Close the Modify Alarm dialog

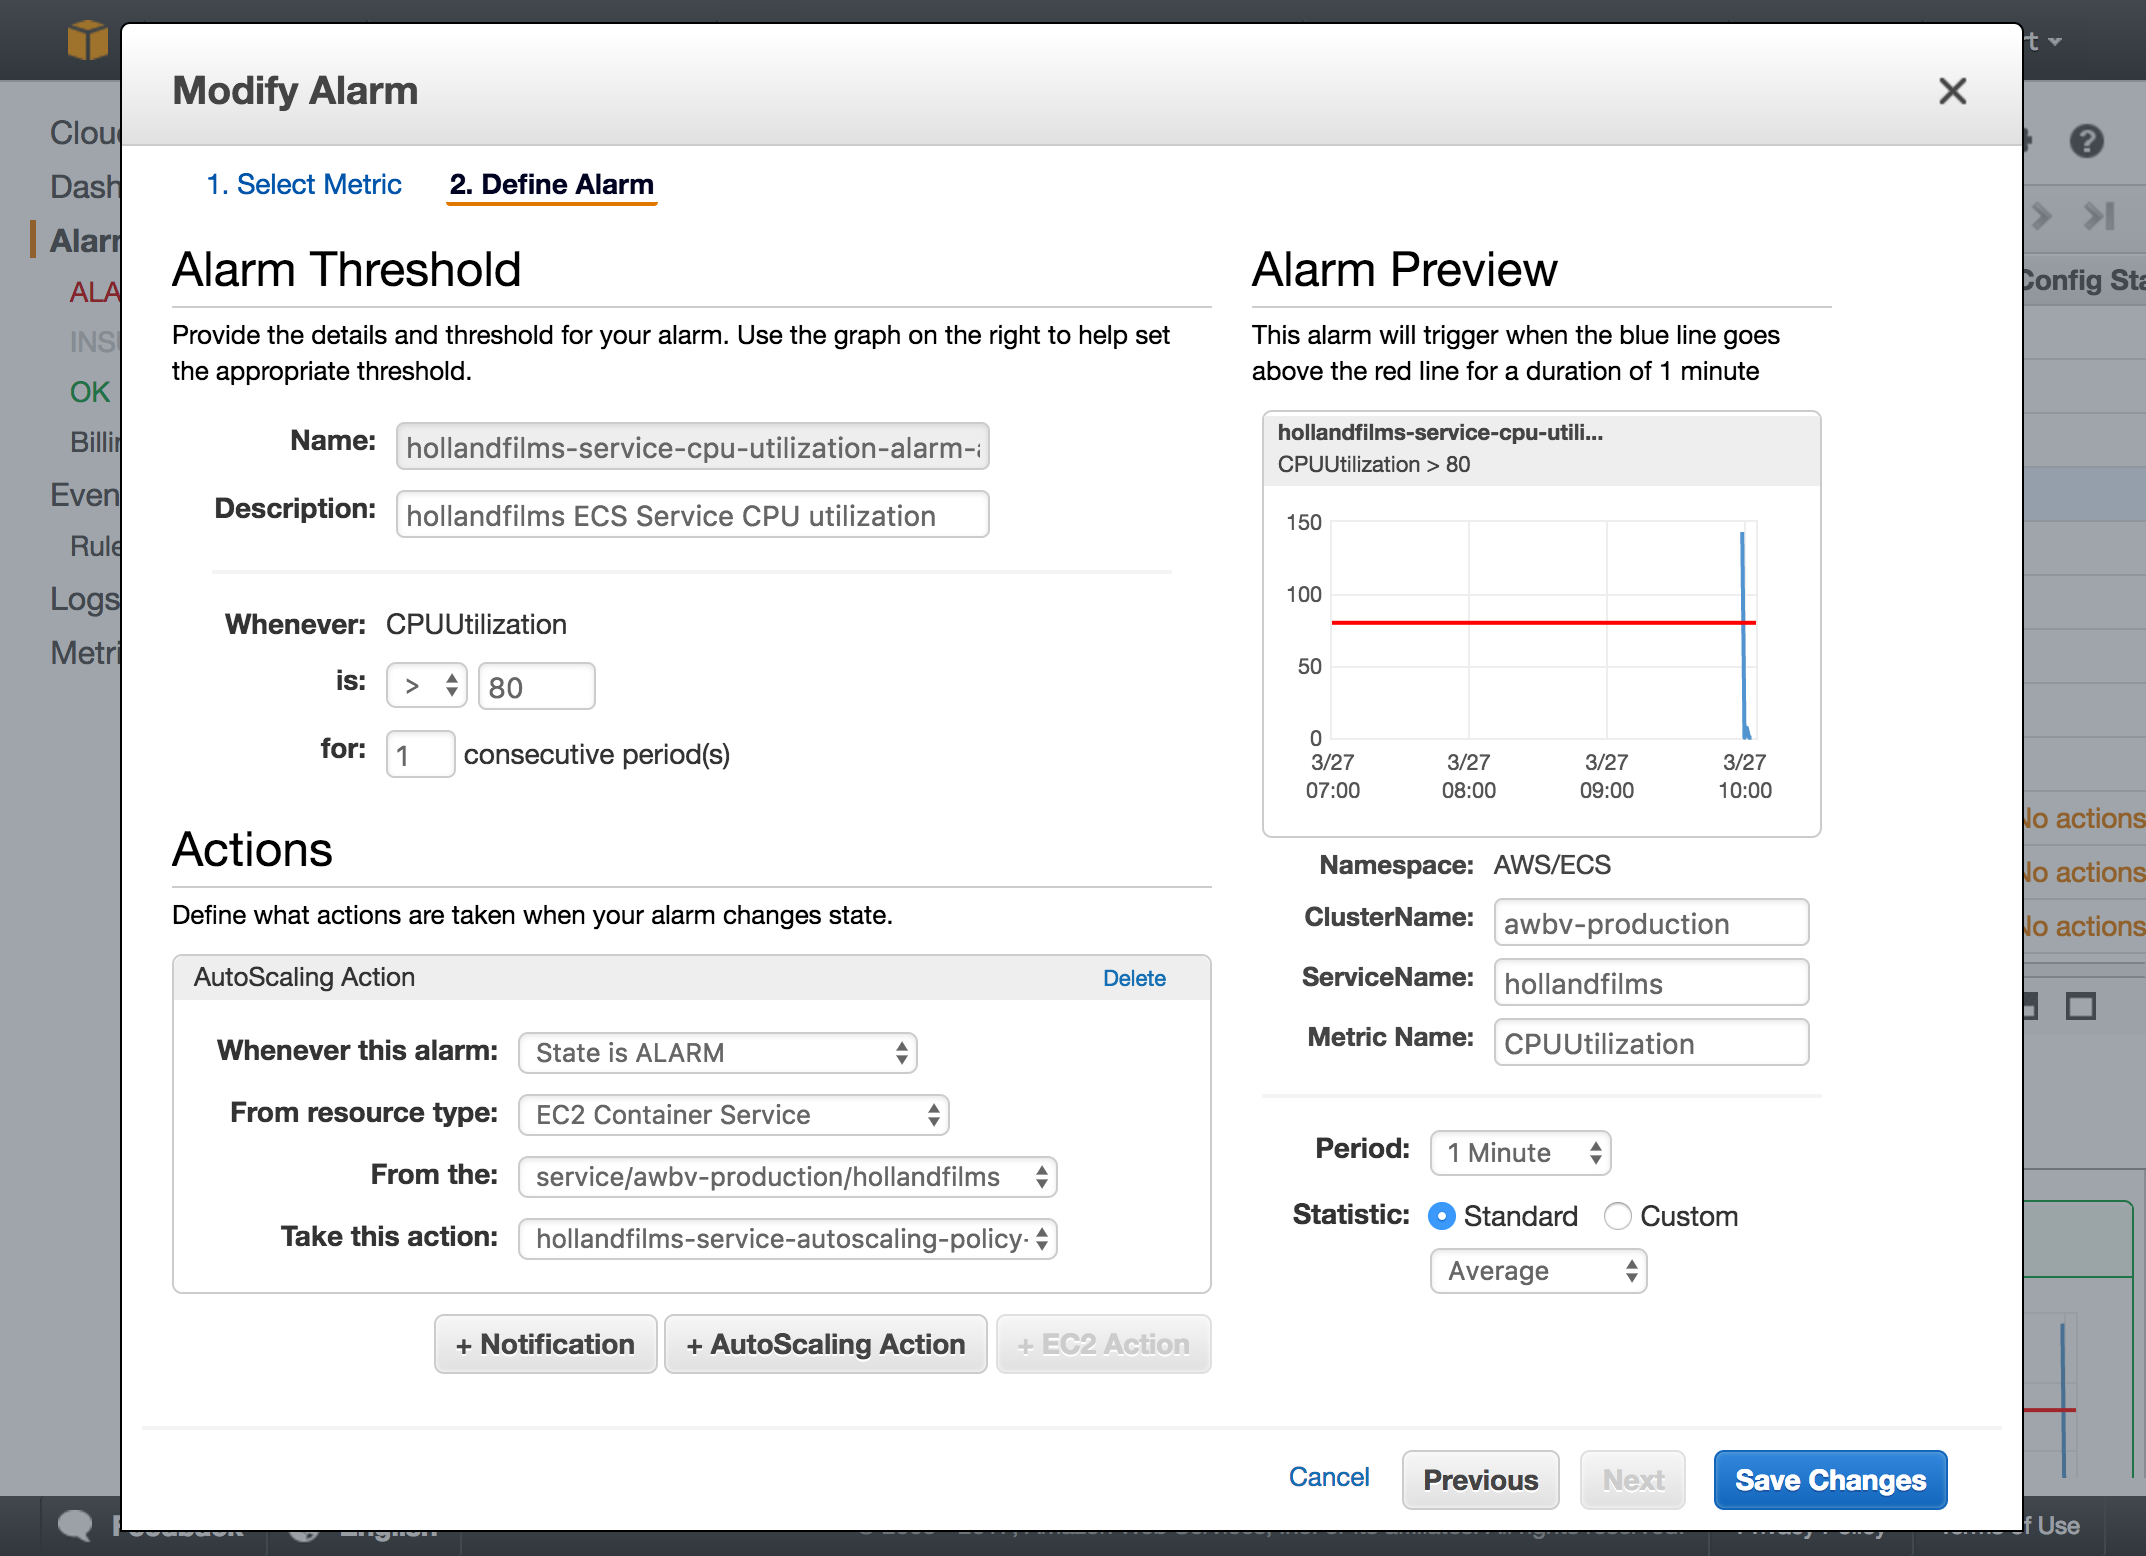tap(1952, 91)
